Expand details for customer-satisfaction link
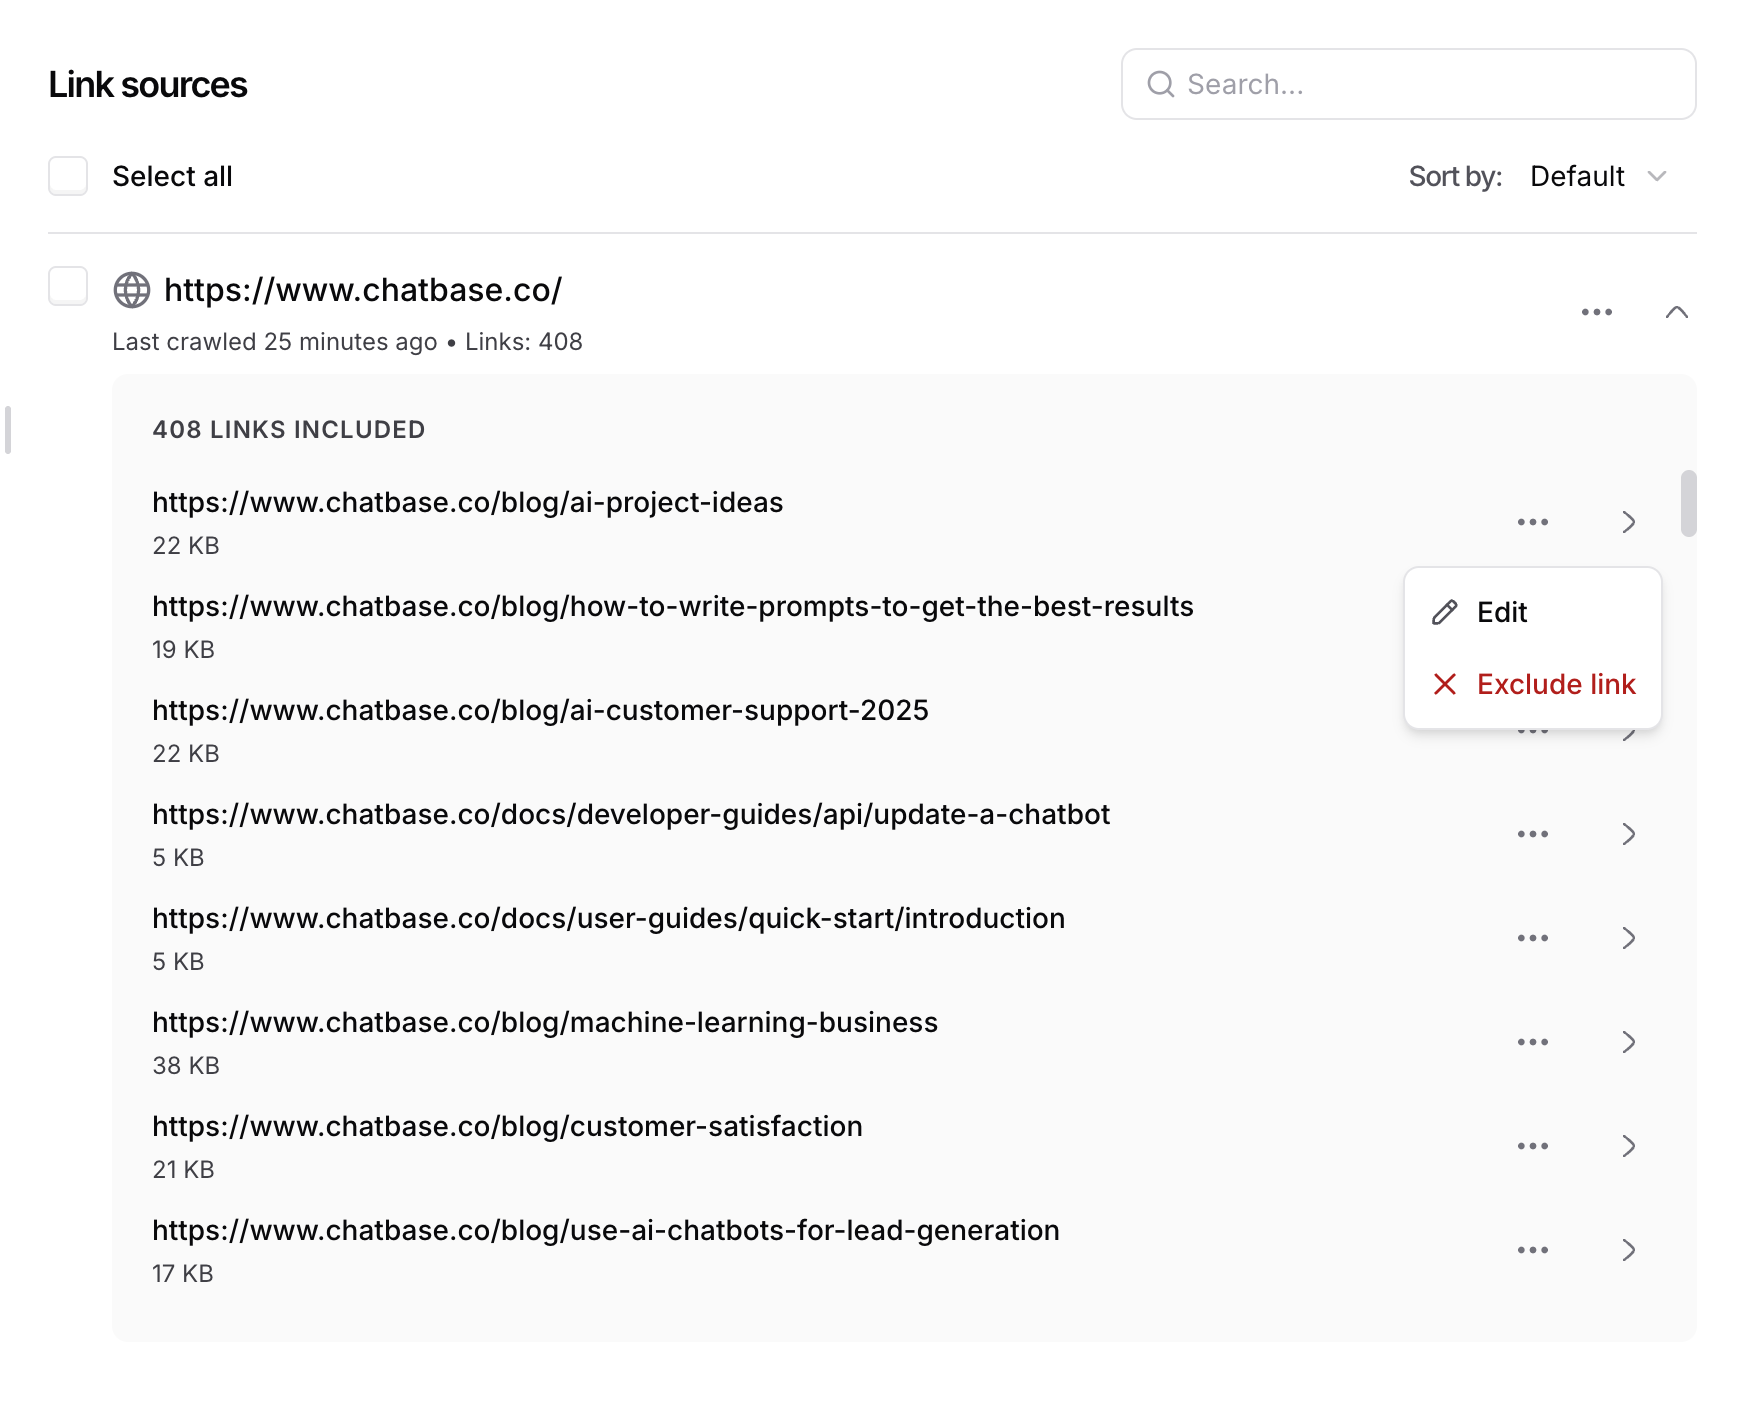 point(1628,1146)
